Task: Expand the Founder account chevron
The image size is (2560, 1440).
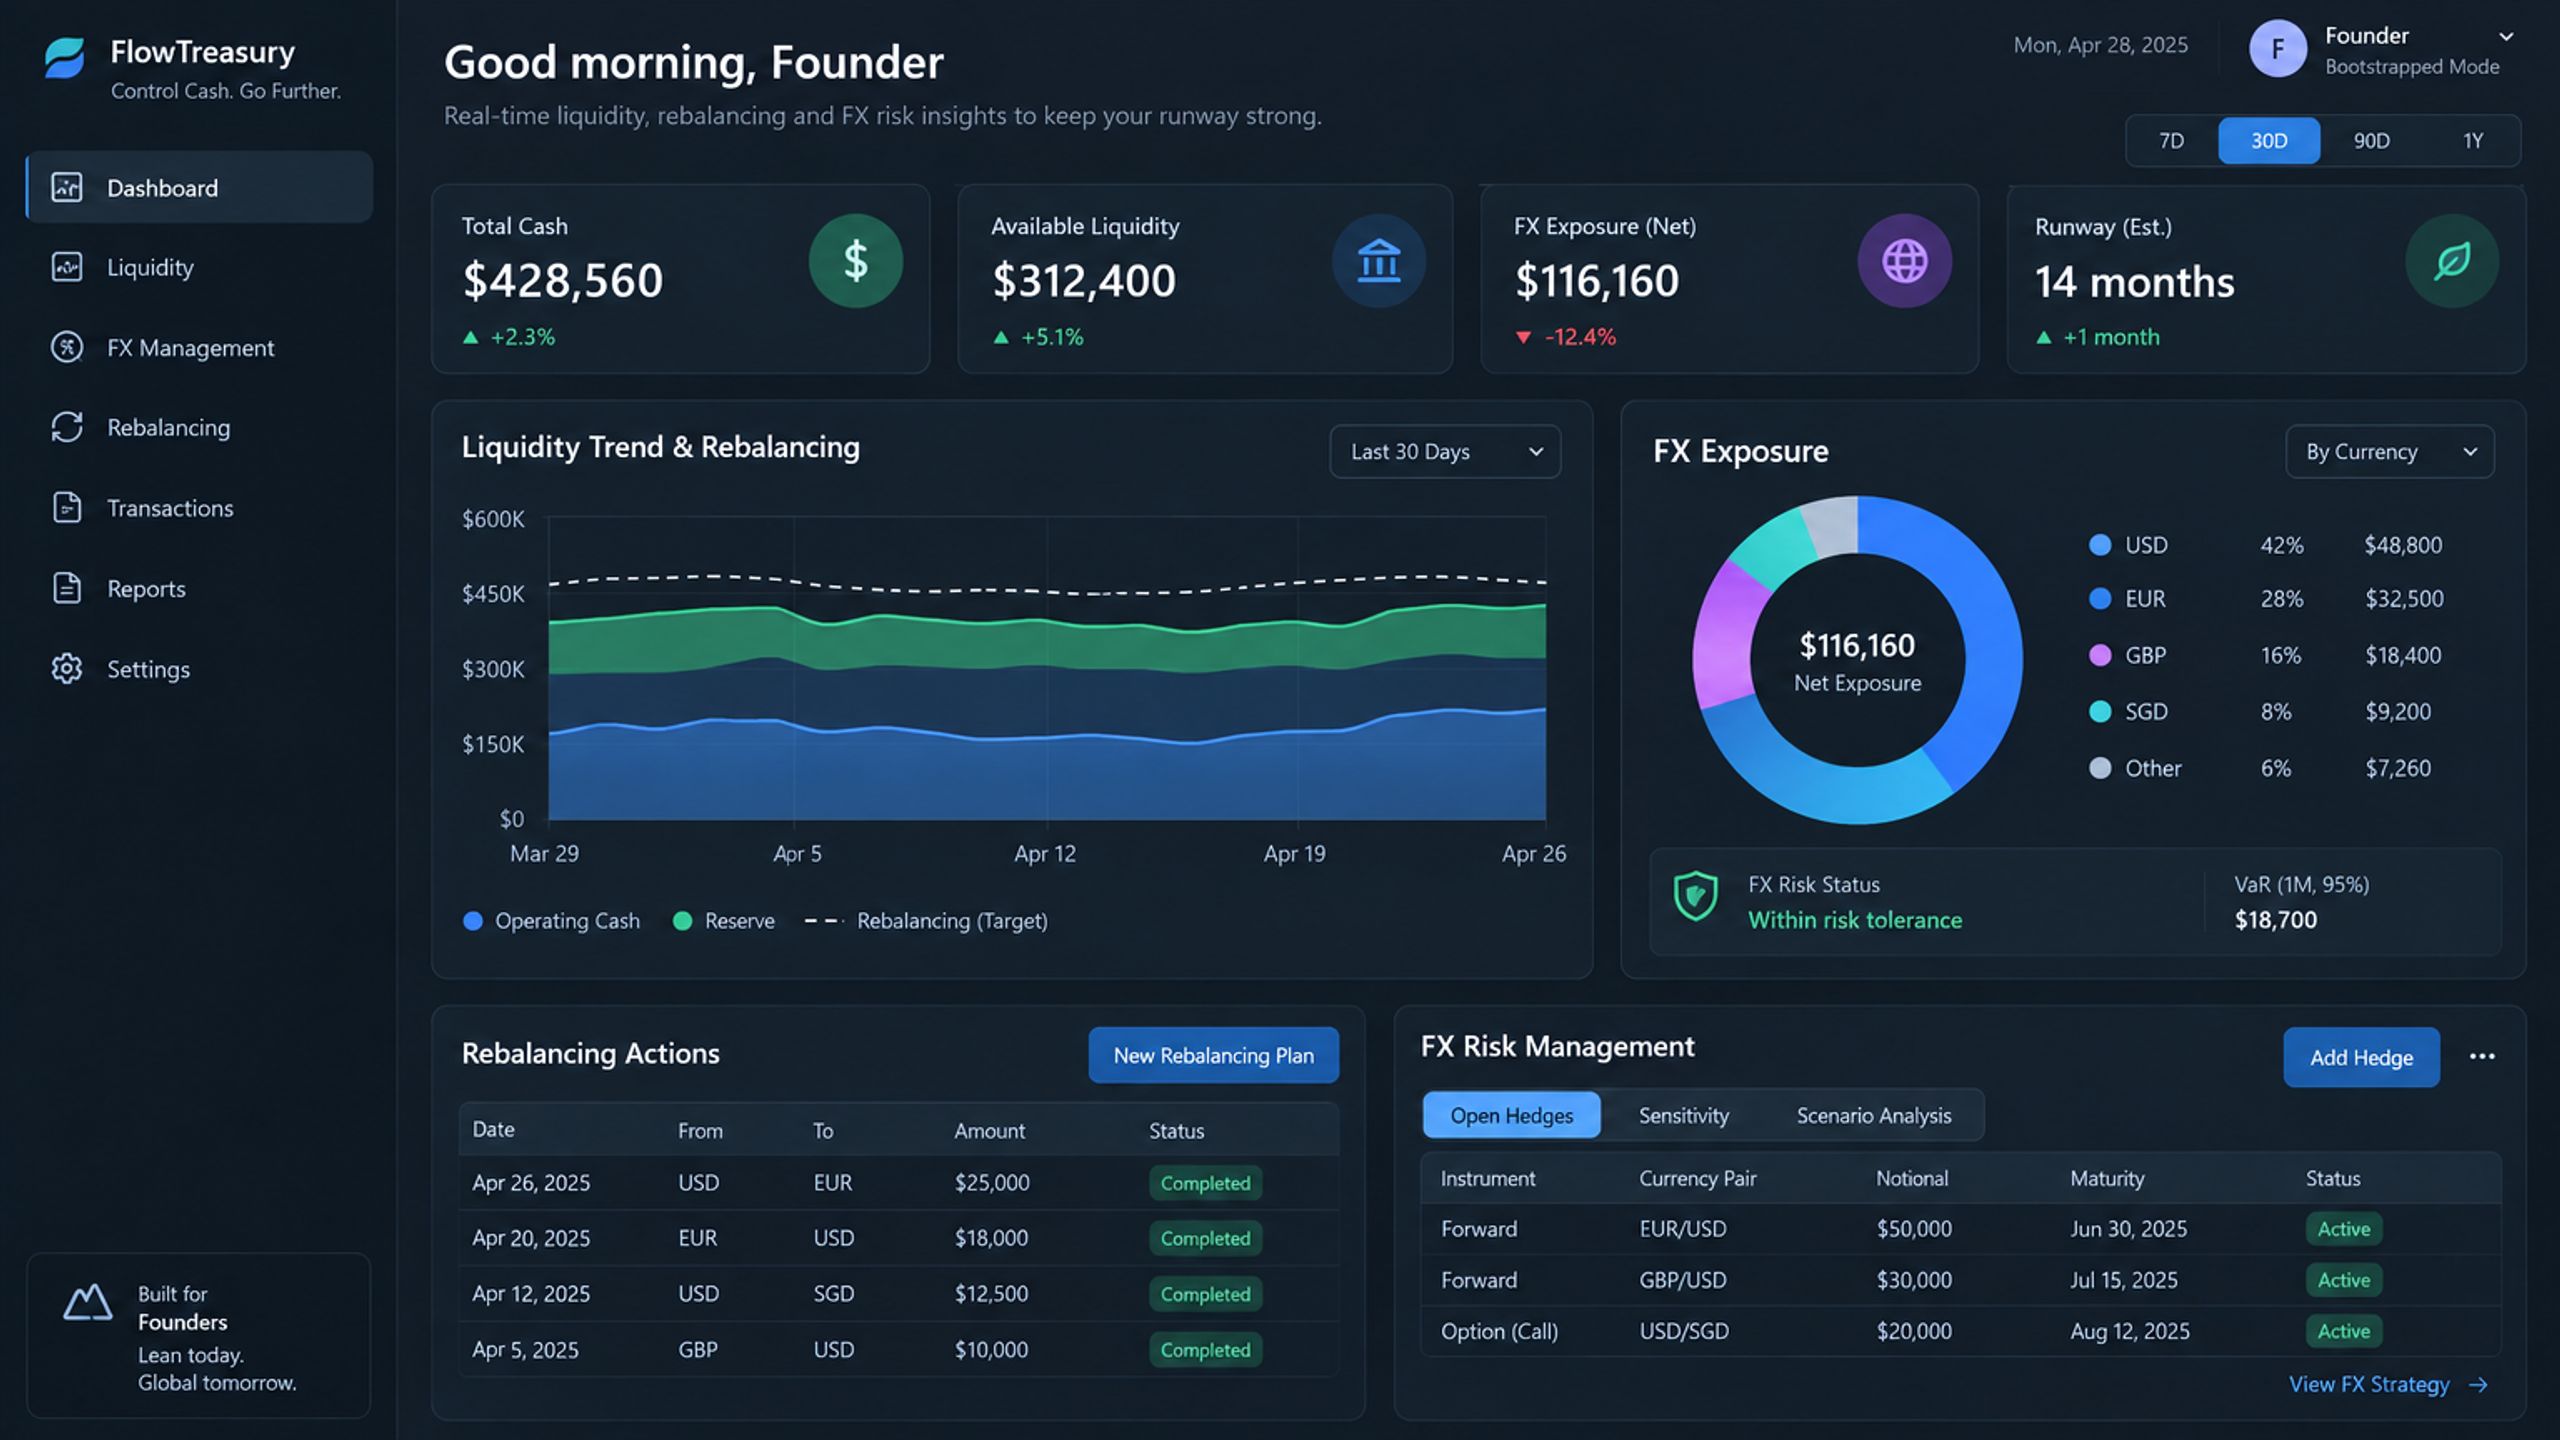Action: [2506, 36]
